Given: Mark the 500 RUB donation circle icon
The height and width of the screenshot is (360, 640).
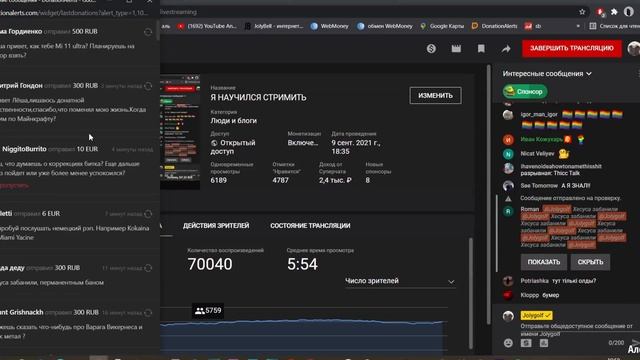Looking at the screenshot, I should (x=148, y=32).
